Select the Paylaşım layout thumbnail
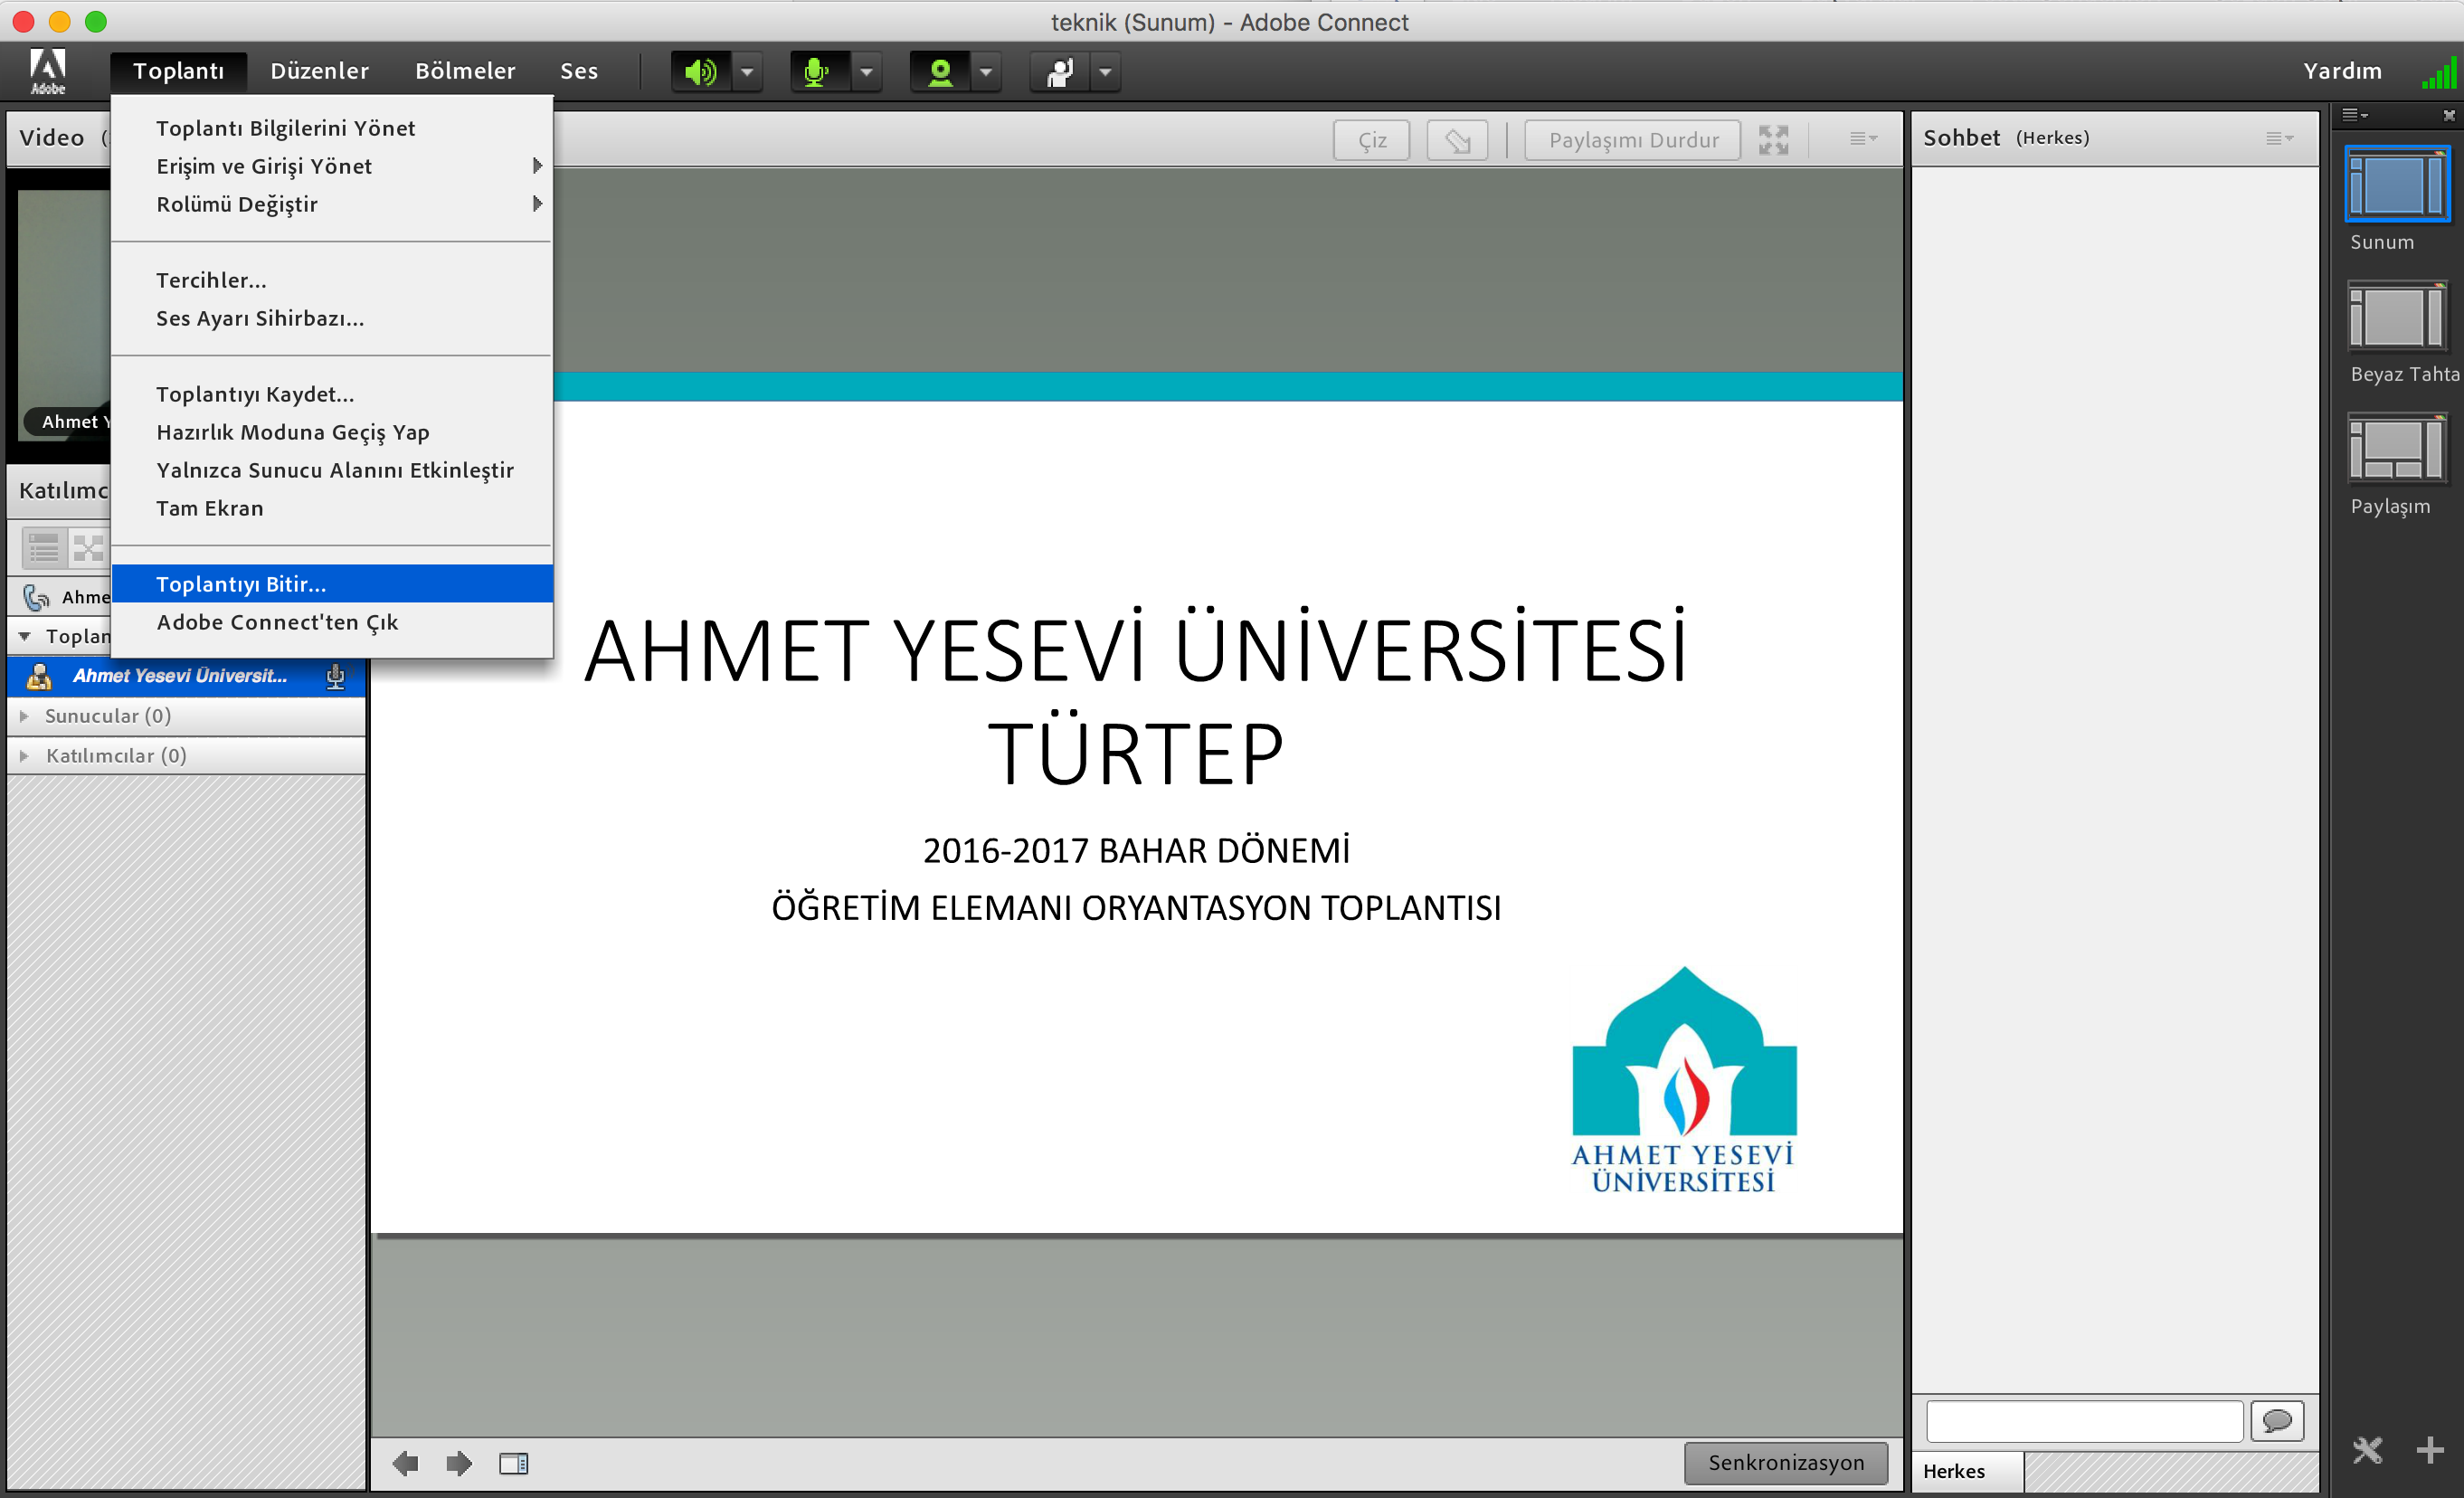 [2398, 449]
